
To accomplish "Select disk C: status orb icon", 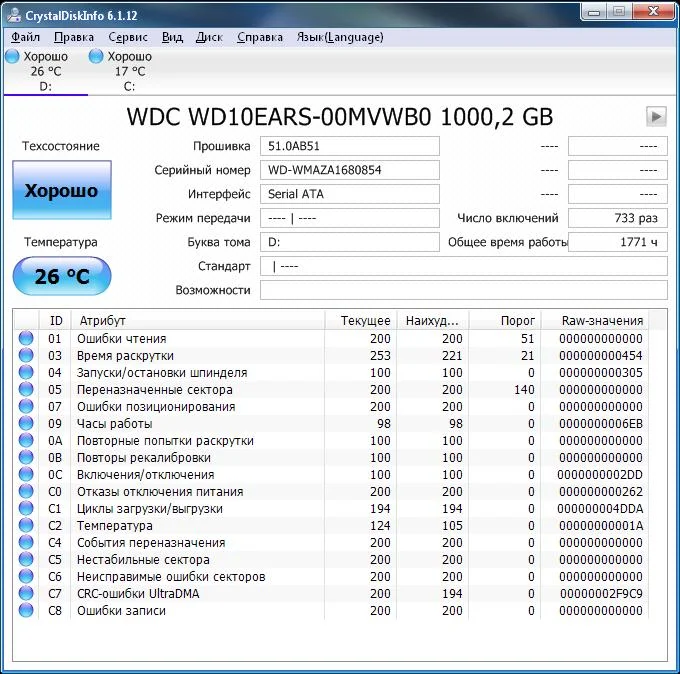I will click(97, 57).
